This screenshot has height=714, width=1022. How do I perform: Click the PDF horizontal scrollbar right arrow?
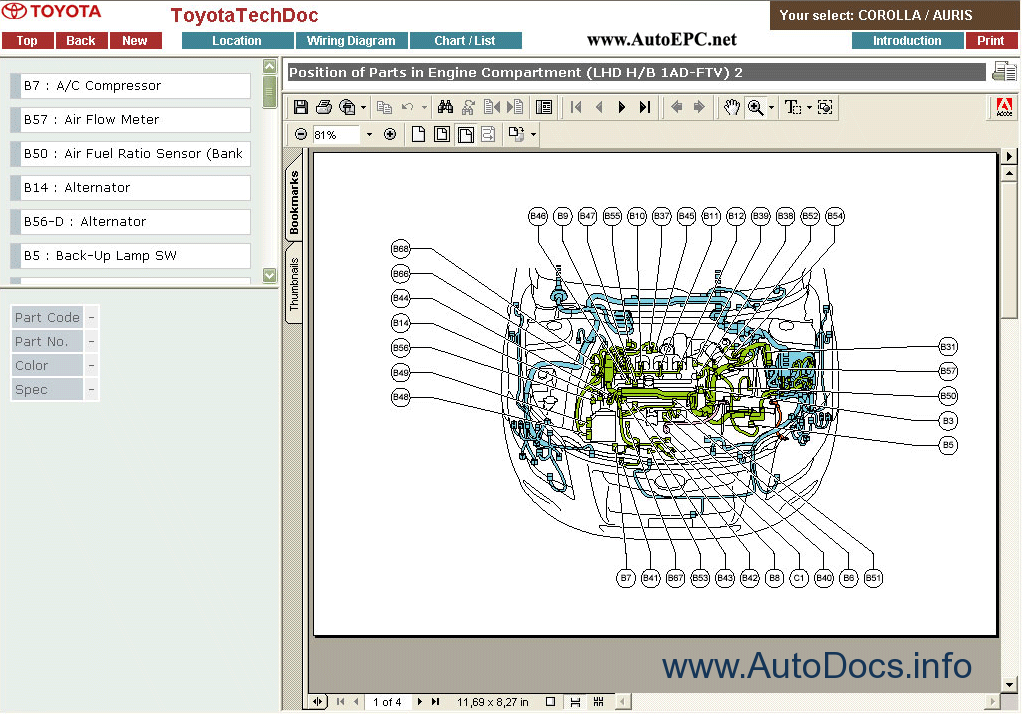992,702
